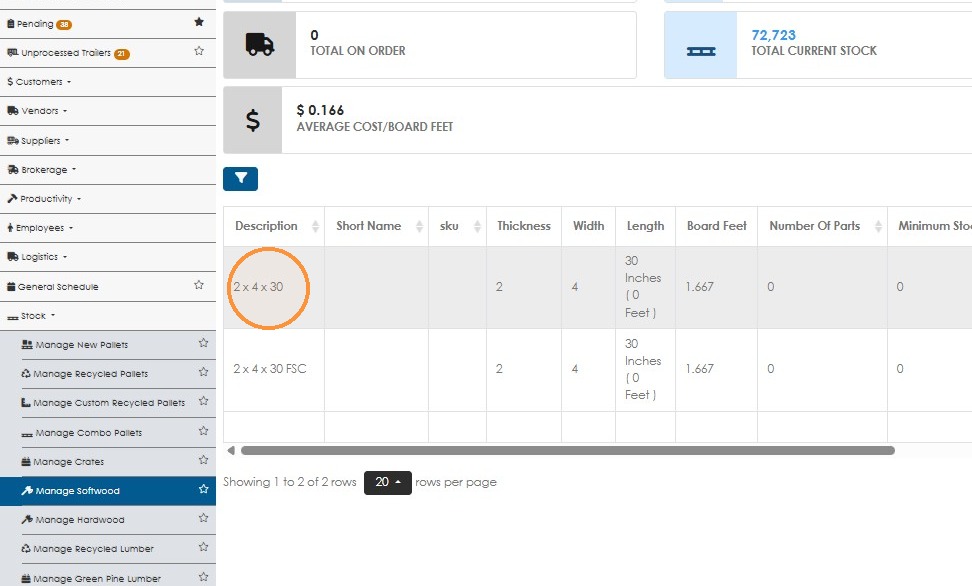Star the Manage New Pallets item
972x586 pixels.
203,343
